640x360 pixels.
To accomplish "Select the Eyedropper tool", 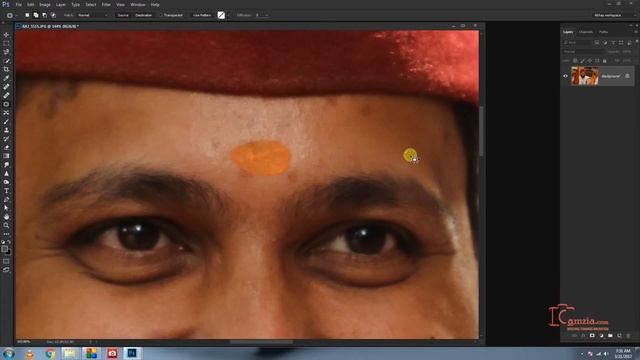I will pos(6,78).
